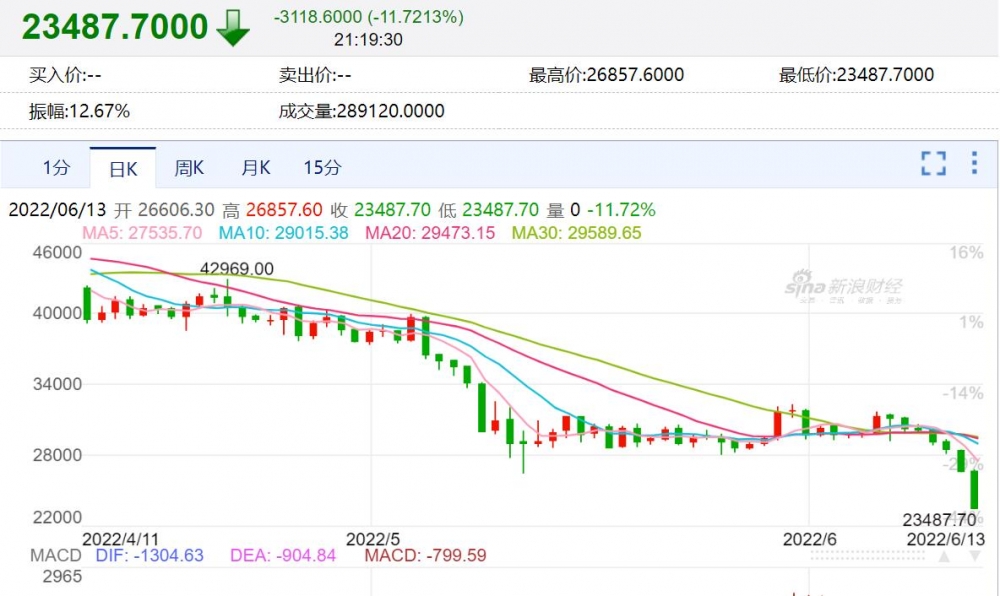Open the fullscreen chart view icon
The width and height of the screenshot is (1000, 596).
pos(933,163)
